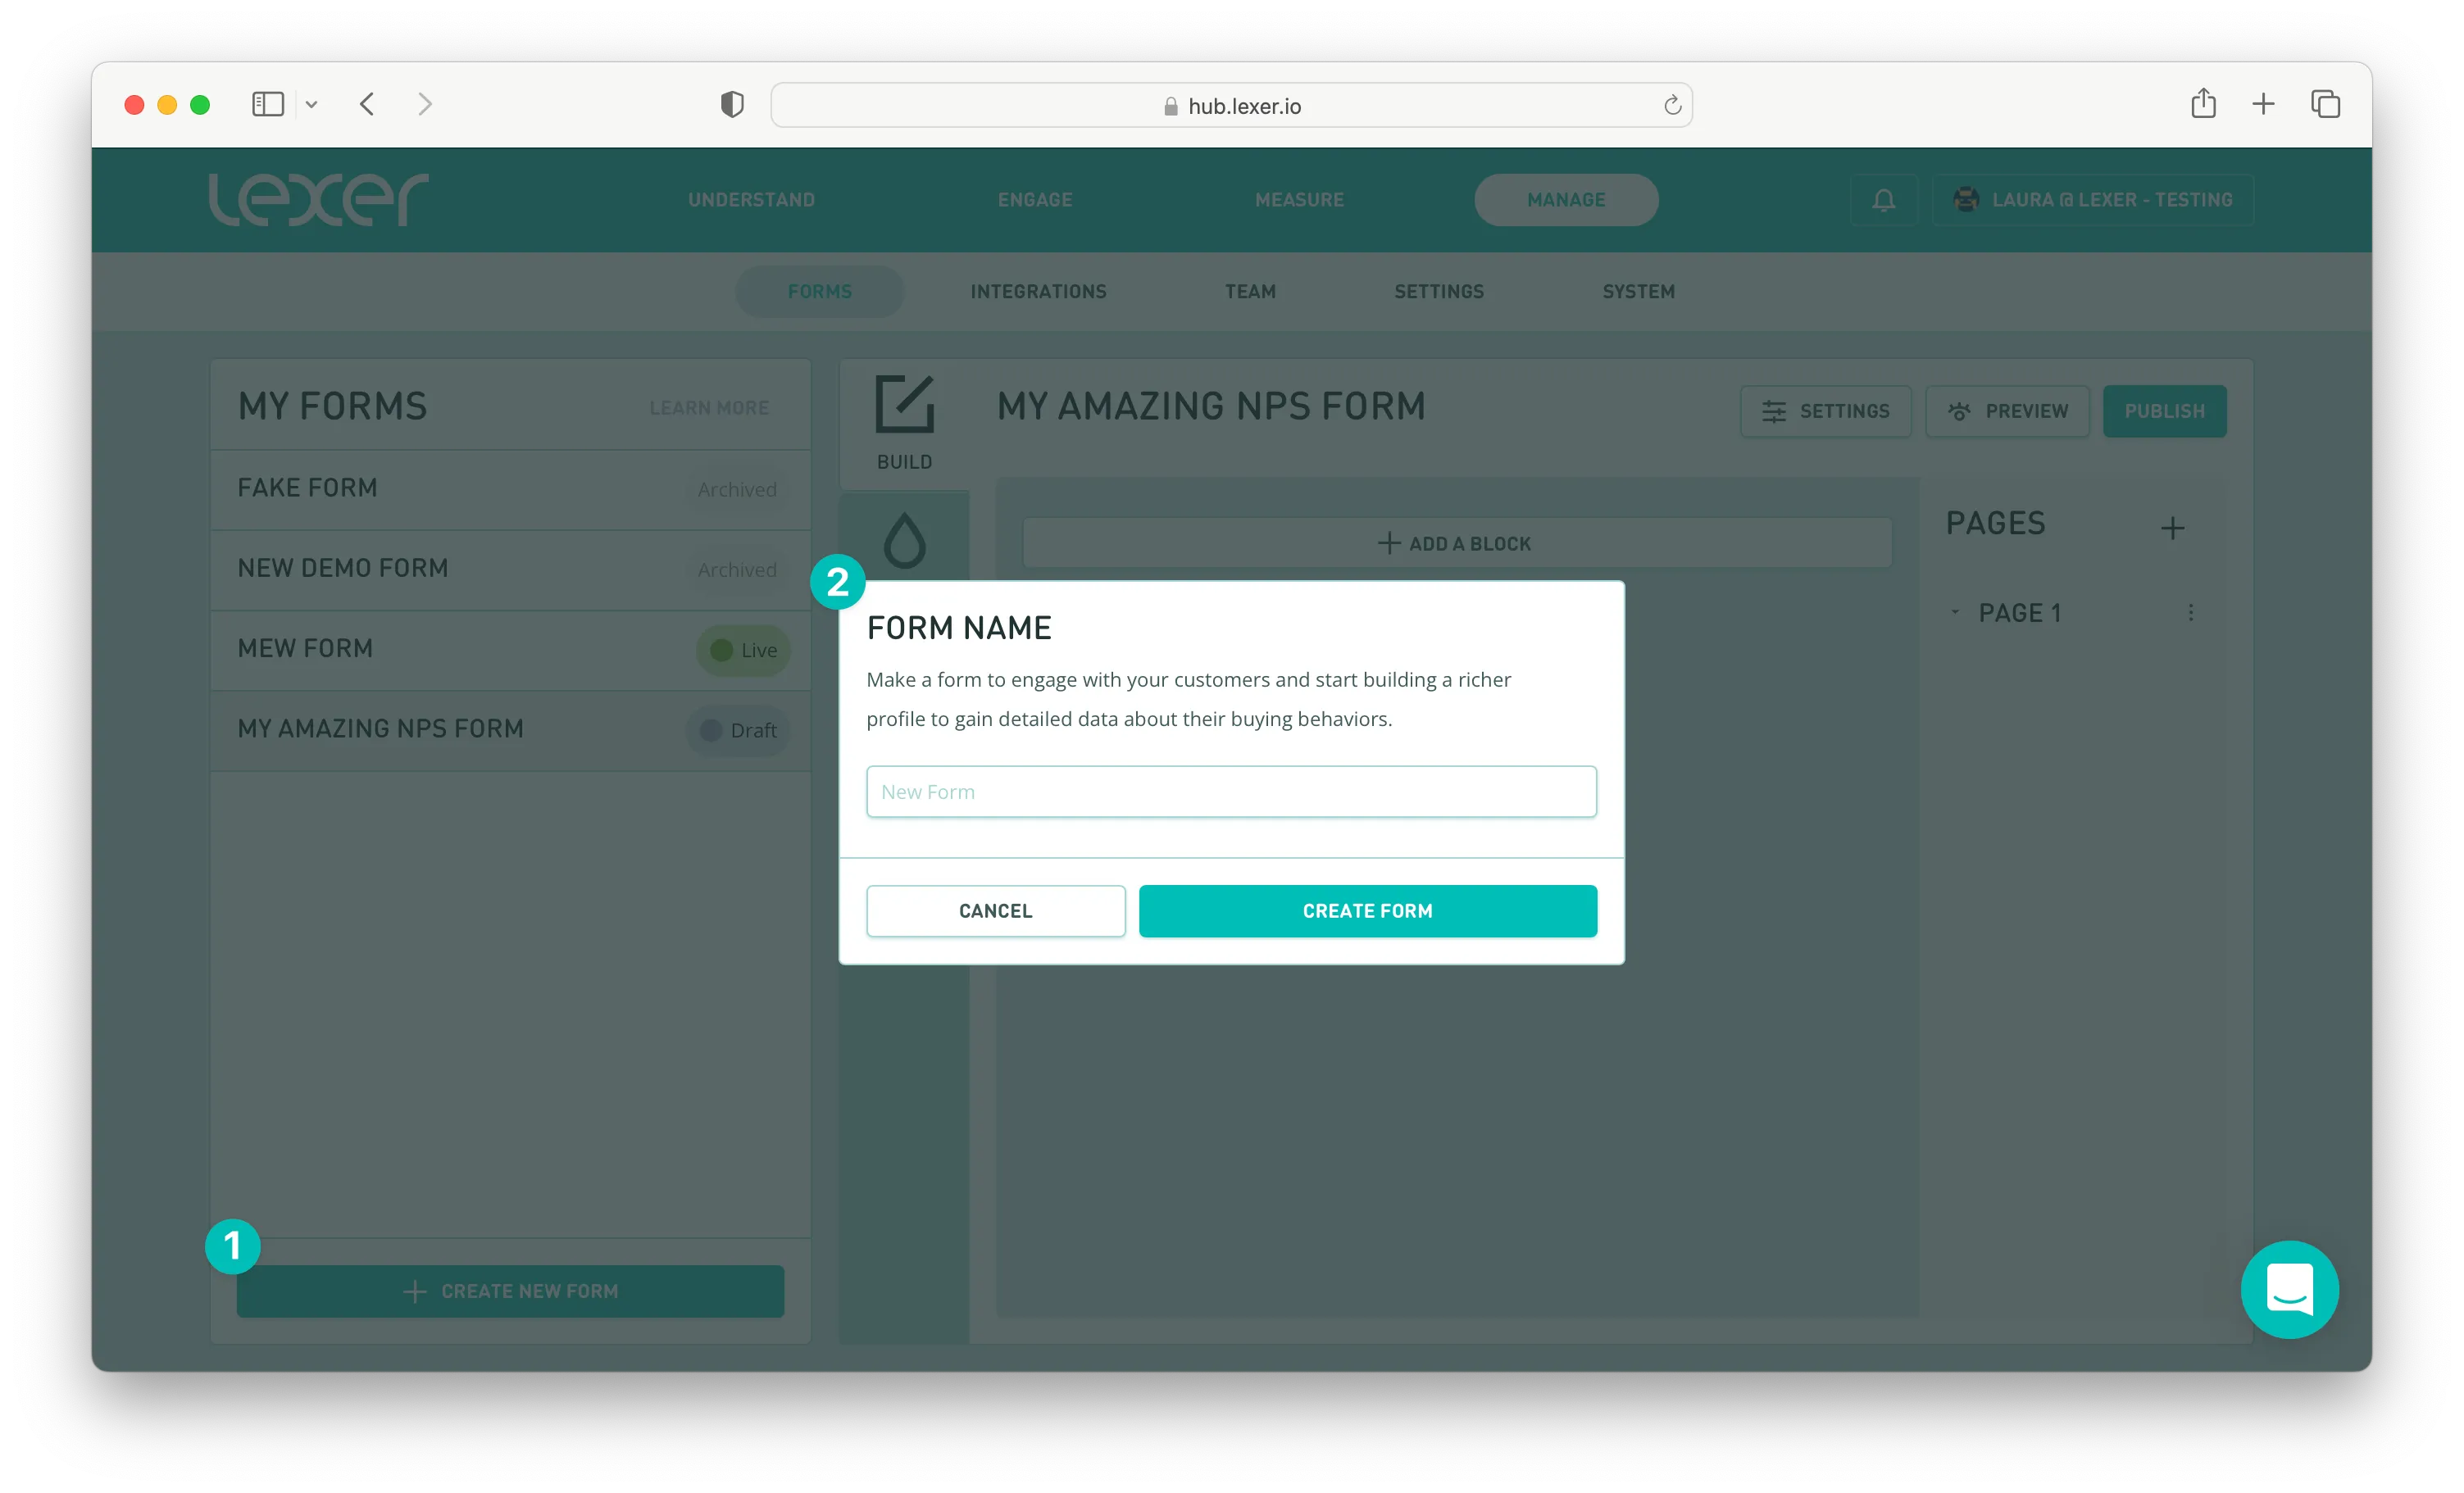Click Safari share icon

(2203, 104)
